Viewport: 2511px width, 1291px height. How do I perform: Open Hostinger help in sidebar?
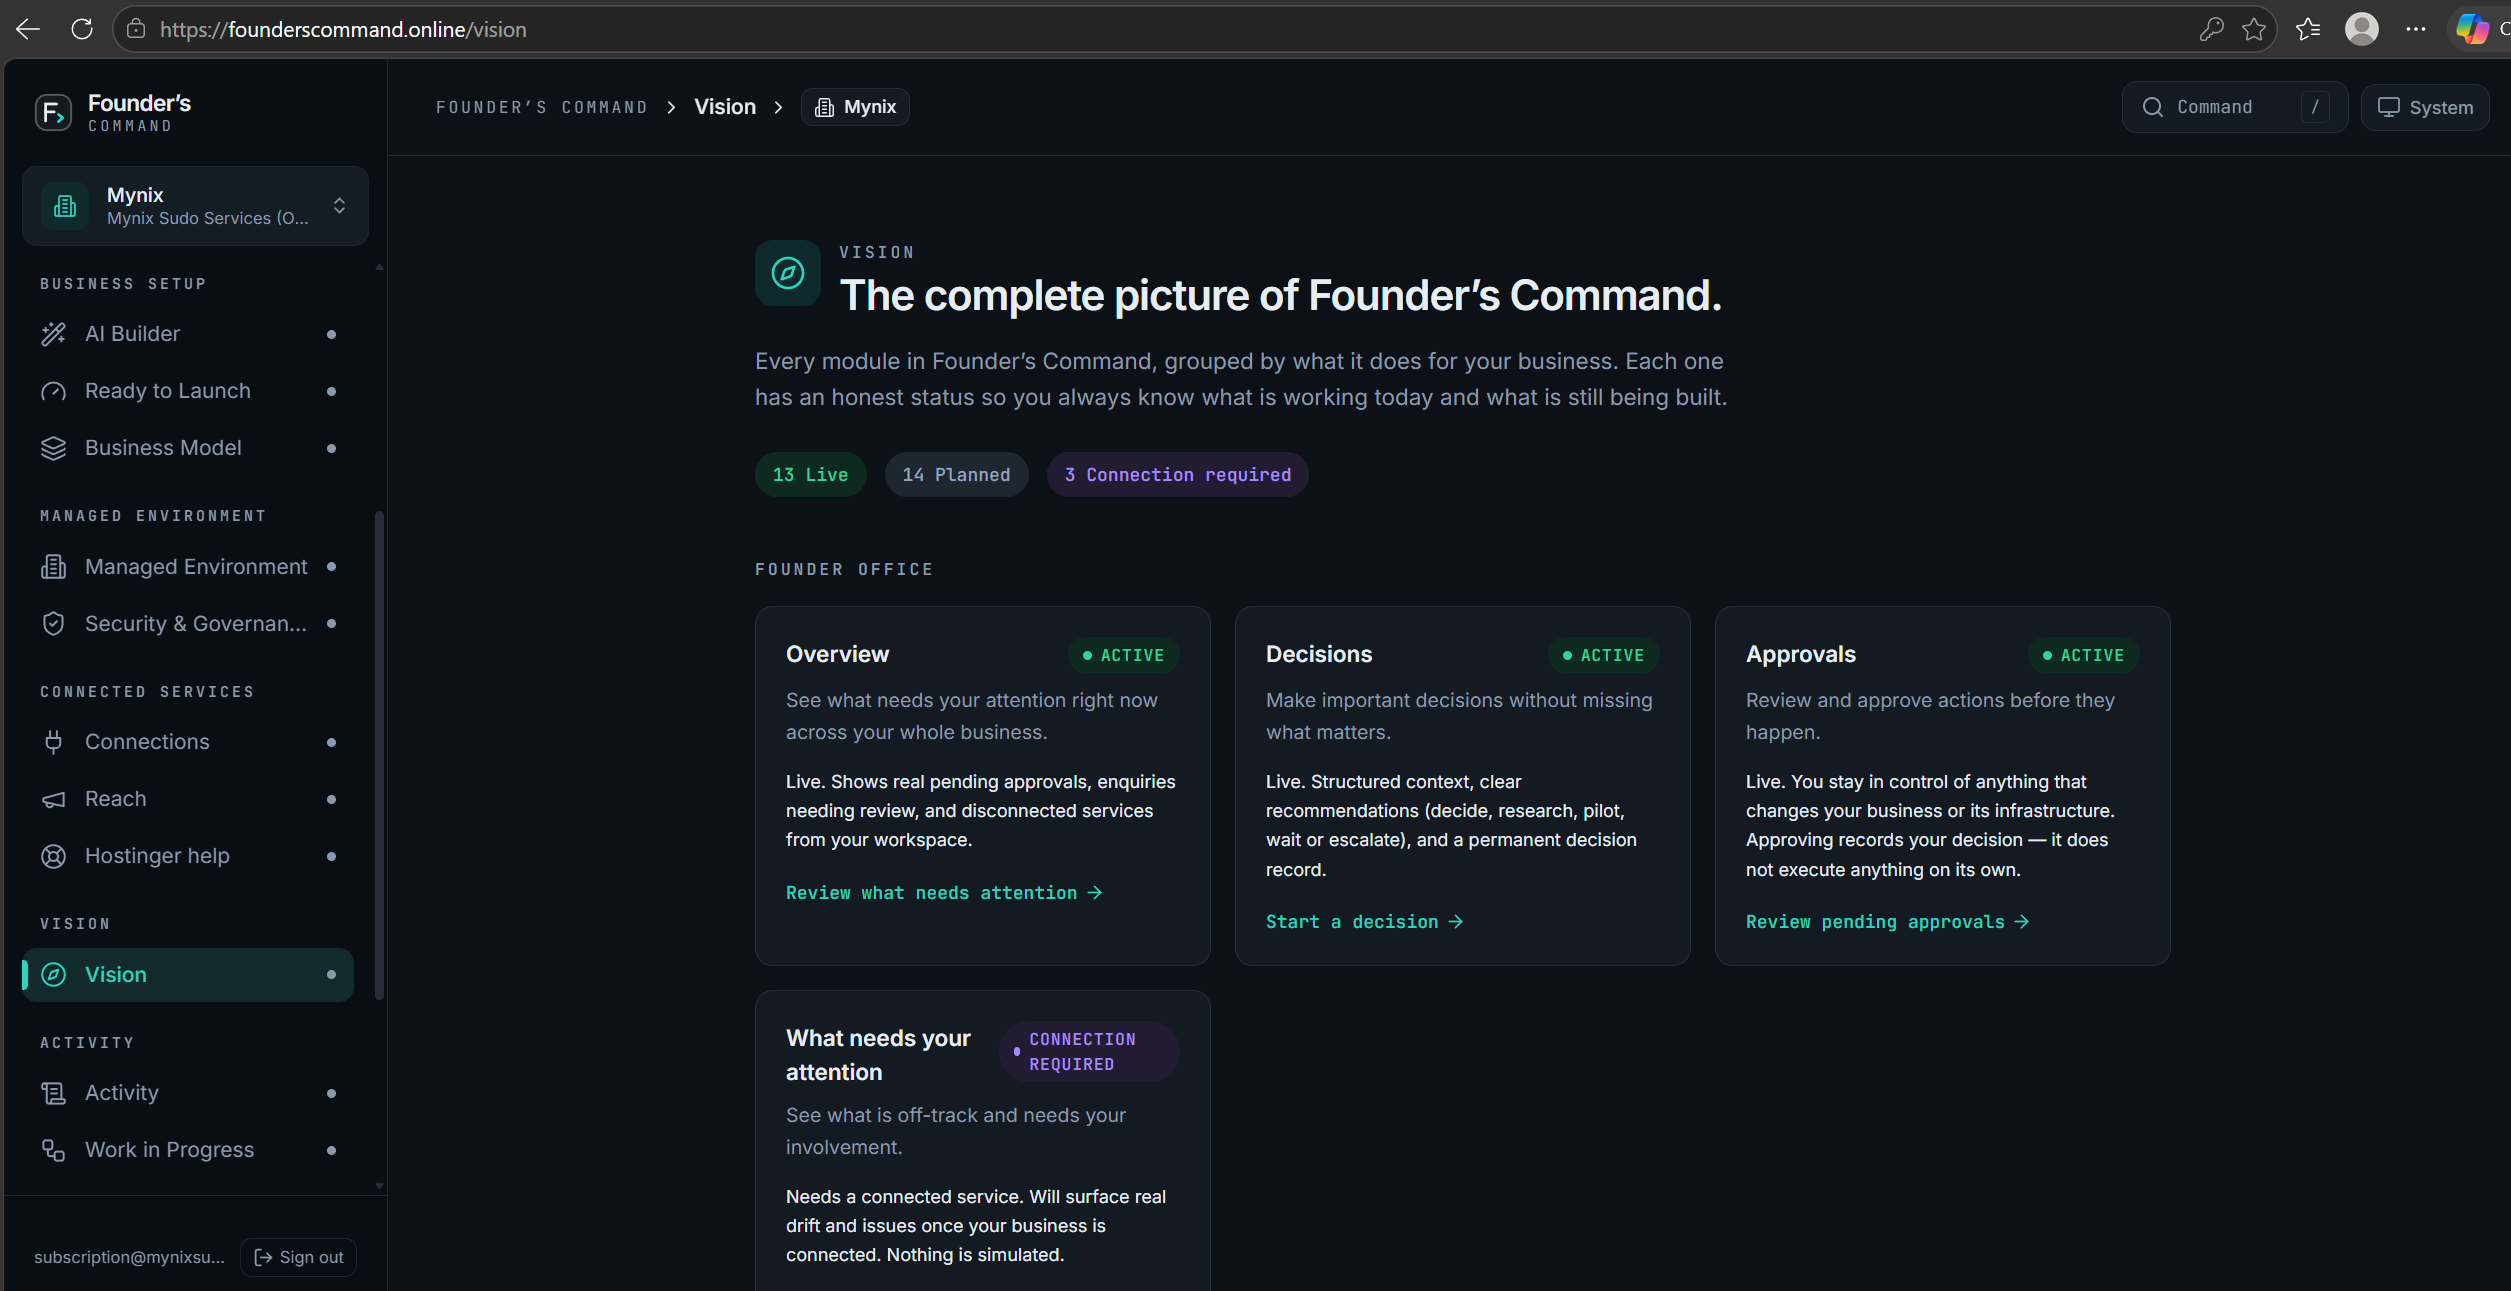pos(188,856)
